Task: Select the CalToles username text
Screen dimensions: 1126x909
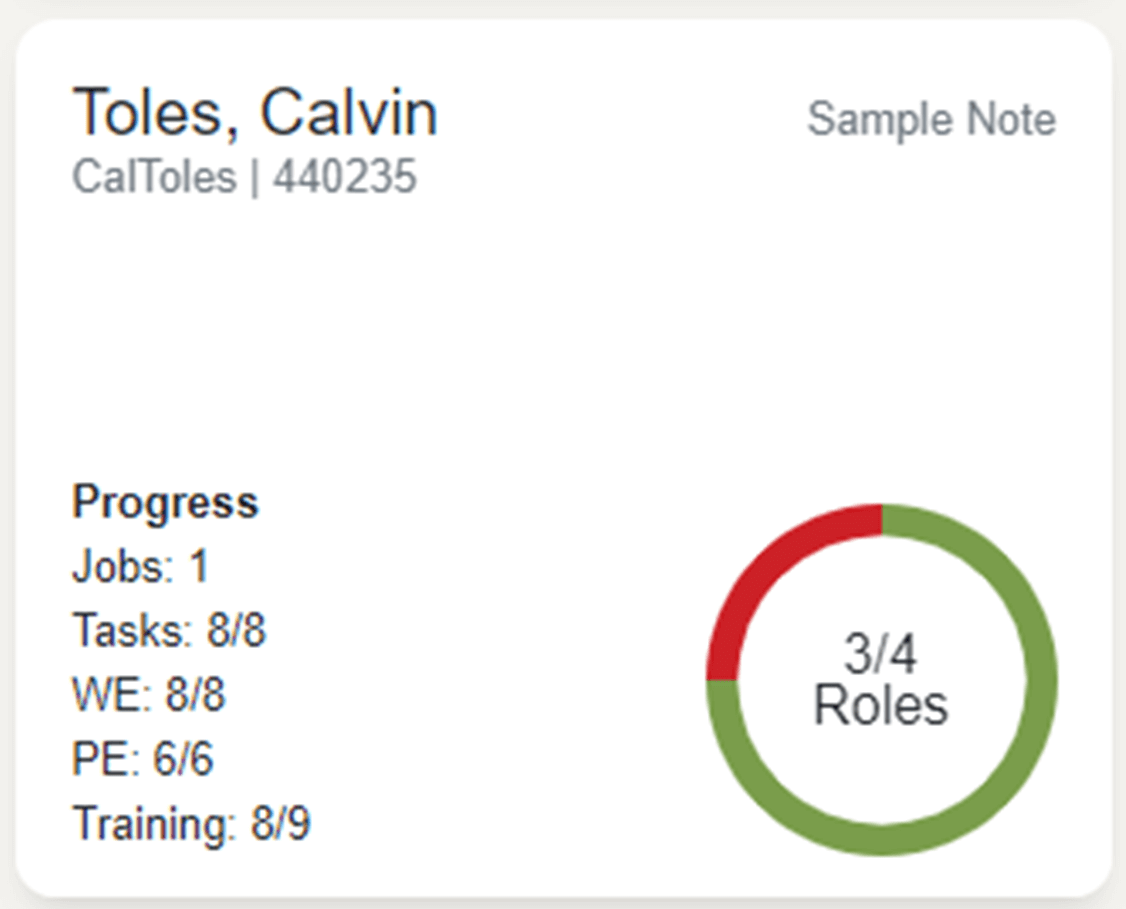Action: [x=154, y=178]
